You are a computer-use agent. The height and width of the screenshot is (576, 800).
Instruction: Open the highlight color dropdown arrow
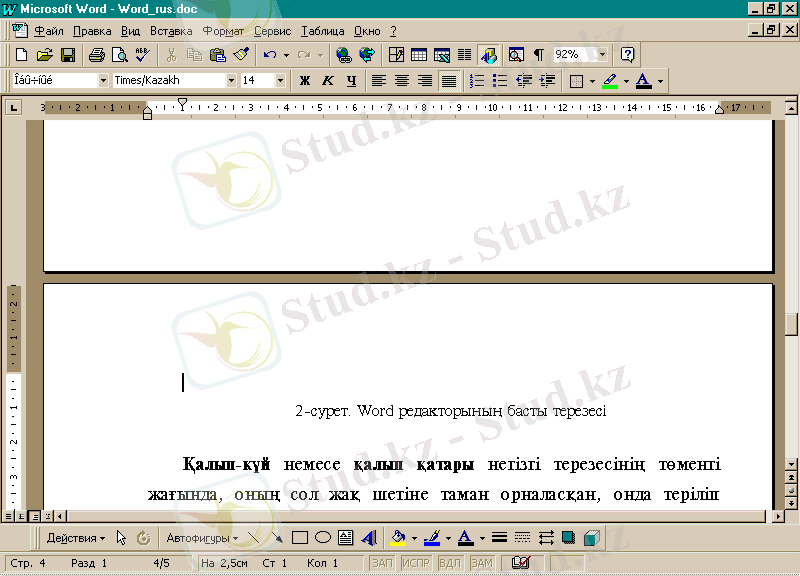point(626,81)
